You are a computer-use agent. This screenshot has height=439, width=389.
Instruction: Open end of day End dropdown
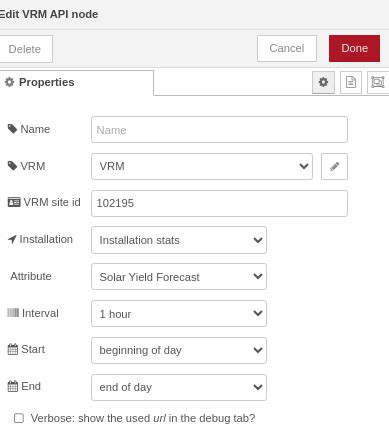(x=179, y=387)
